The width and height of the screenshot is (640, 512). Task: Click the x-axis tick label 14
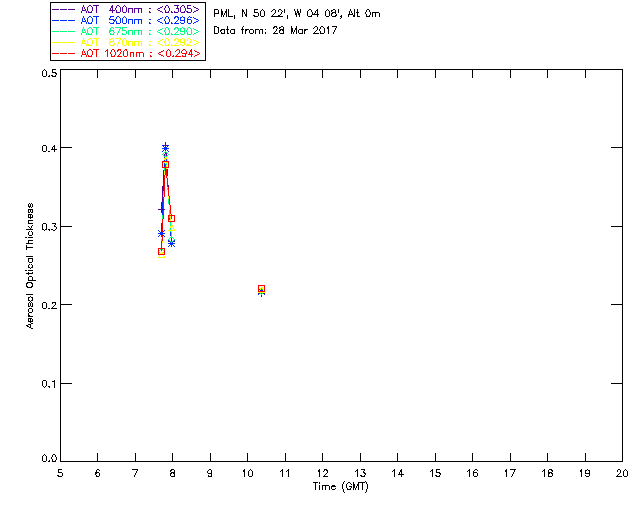coord(398,473)
